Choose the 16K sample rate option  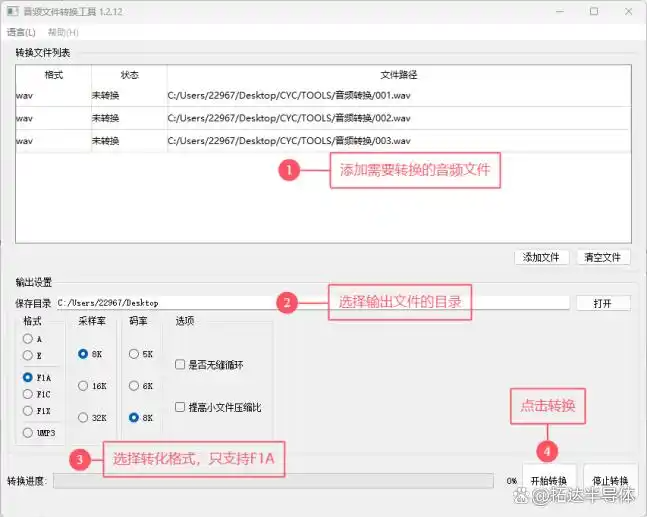tap(83, 385)
